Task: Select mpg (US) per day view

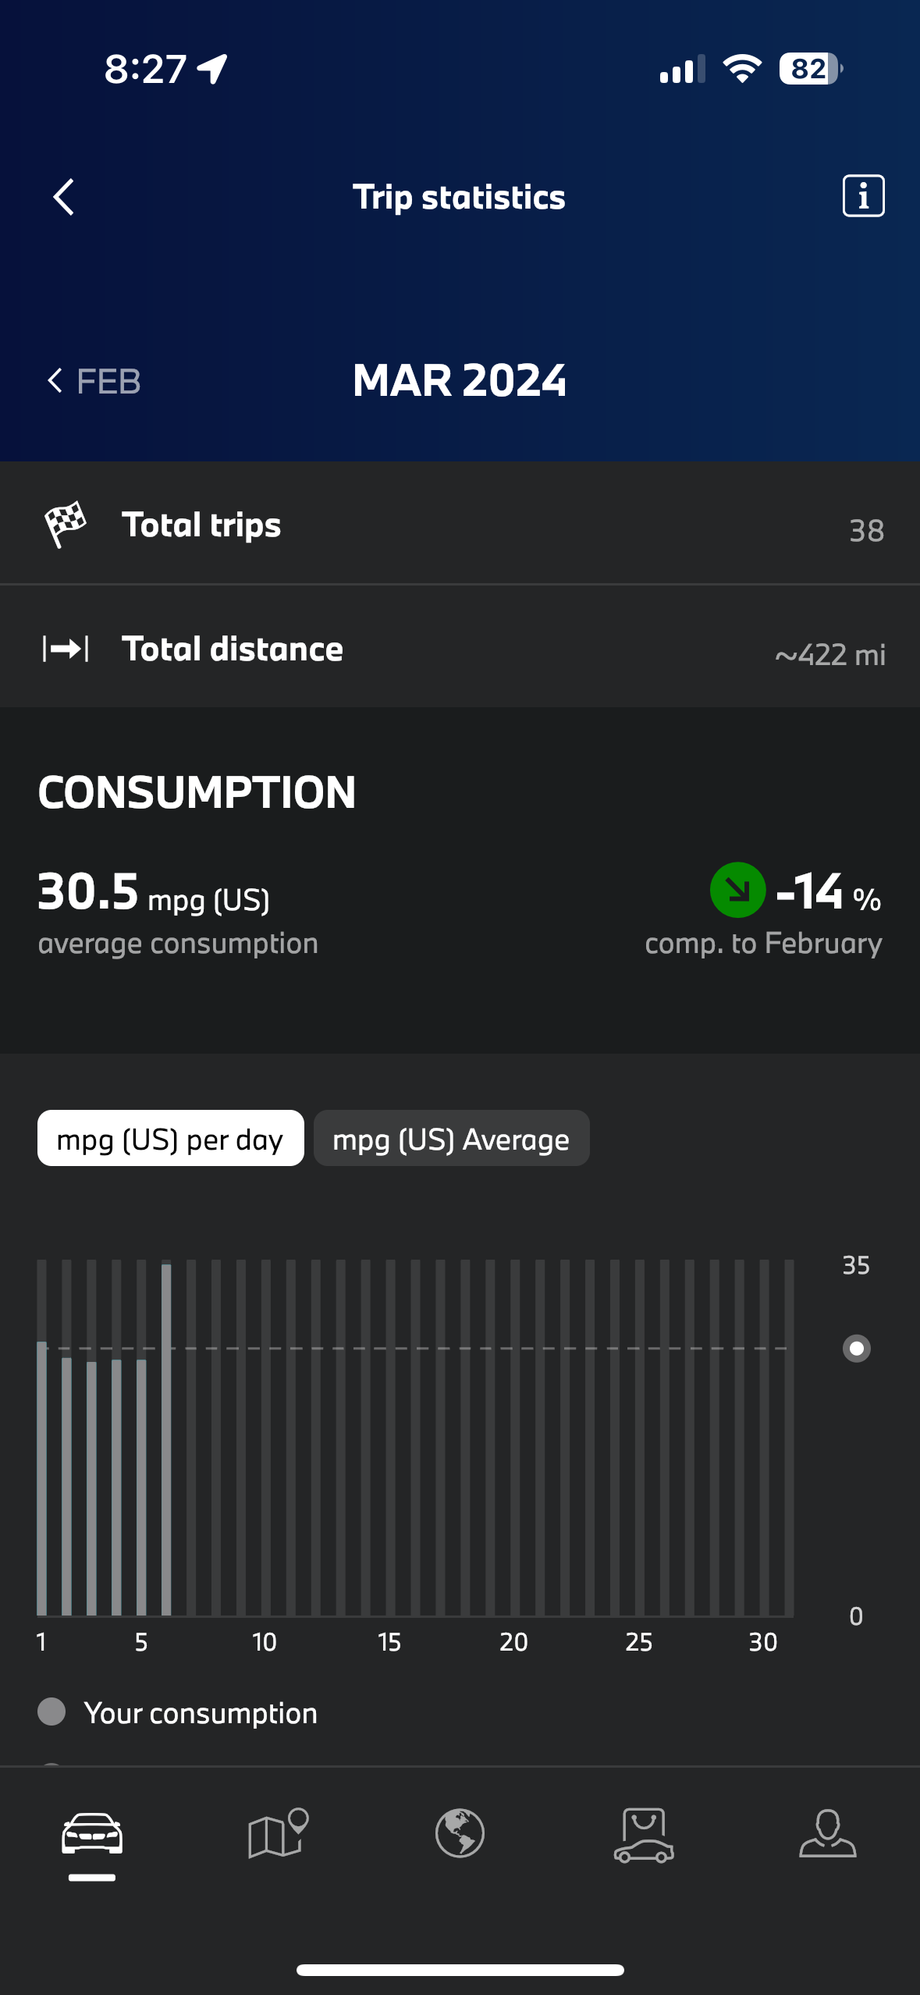Action: tap(171, 1138)
